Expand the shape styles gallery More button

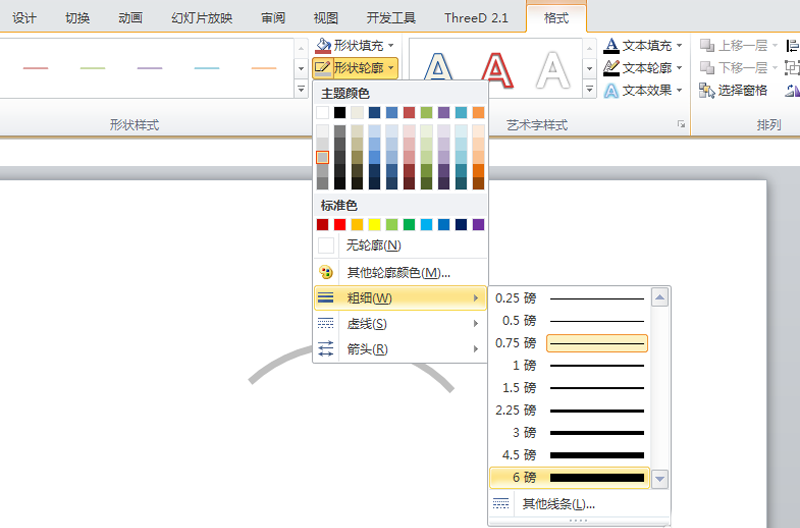pyautogui.click(x=301, y=90)
